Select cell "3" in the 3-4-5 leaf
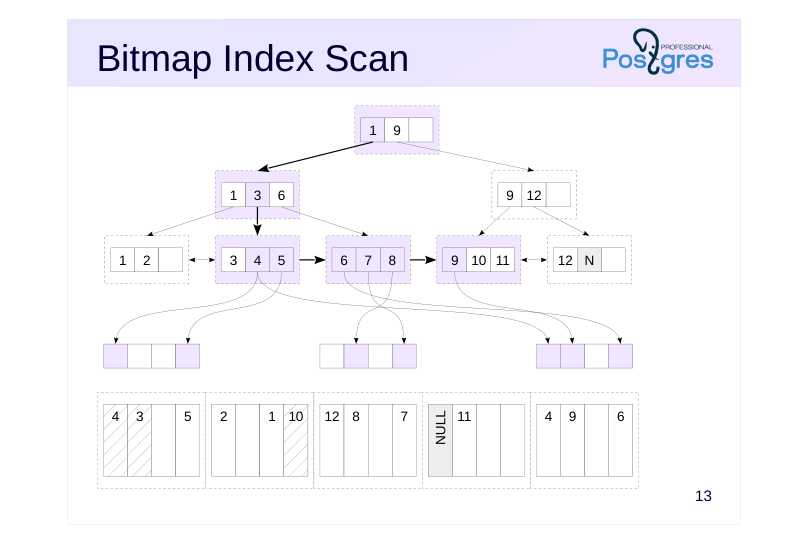The image size is (809, 541). pyautogui.click(x=233, y=260)
